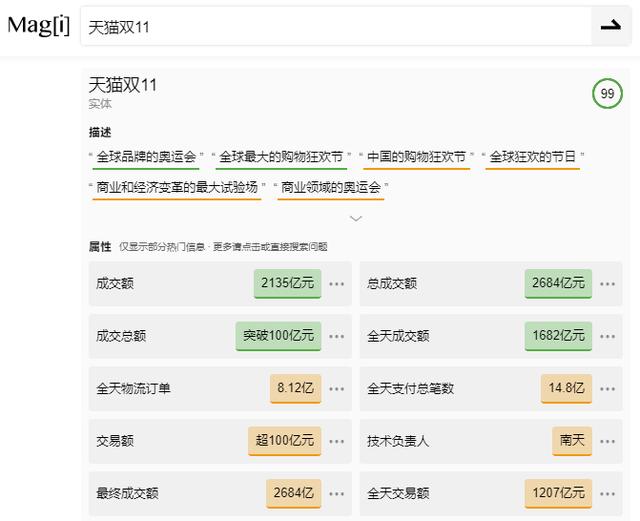Expand the description section with the chevron
Image resolution: width=640 pixels, height=521 pixels.
(x=356, y=219)
